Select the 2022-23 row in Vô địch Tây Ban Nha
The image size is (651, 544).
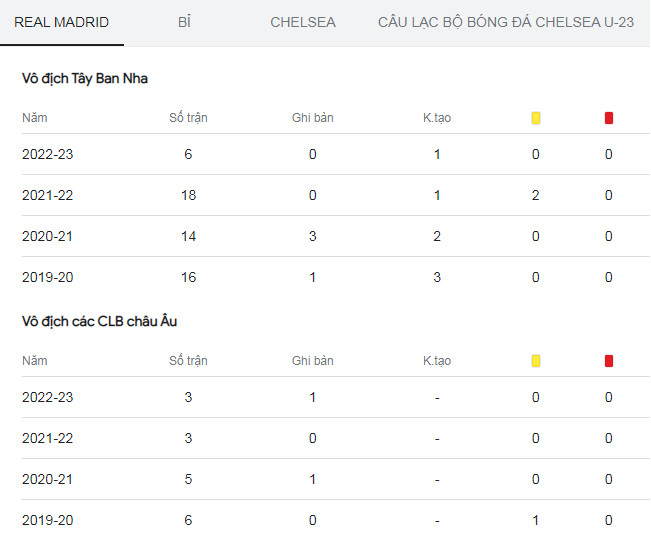47,154
